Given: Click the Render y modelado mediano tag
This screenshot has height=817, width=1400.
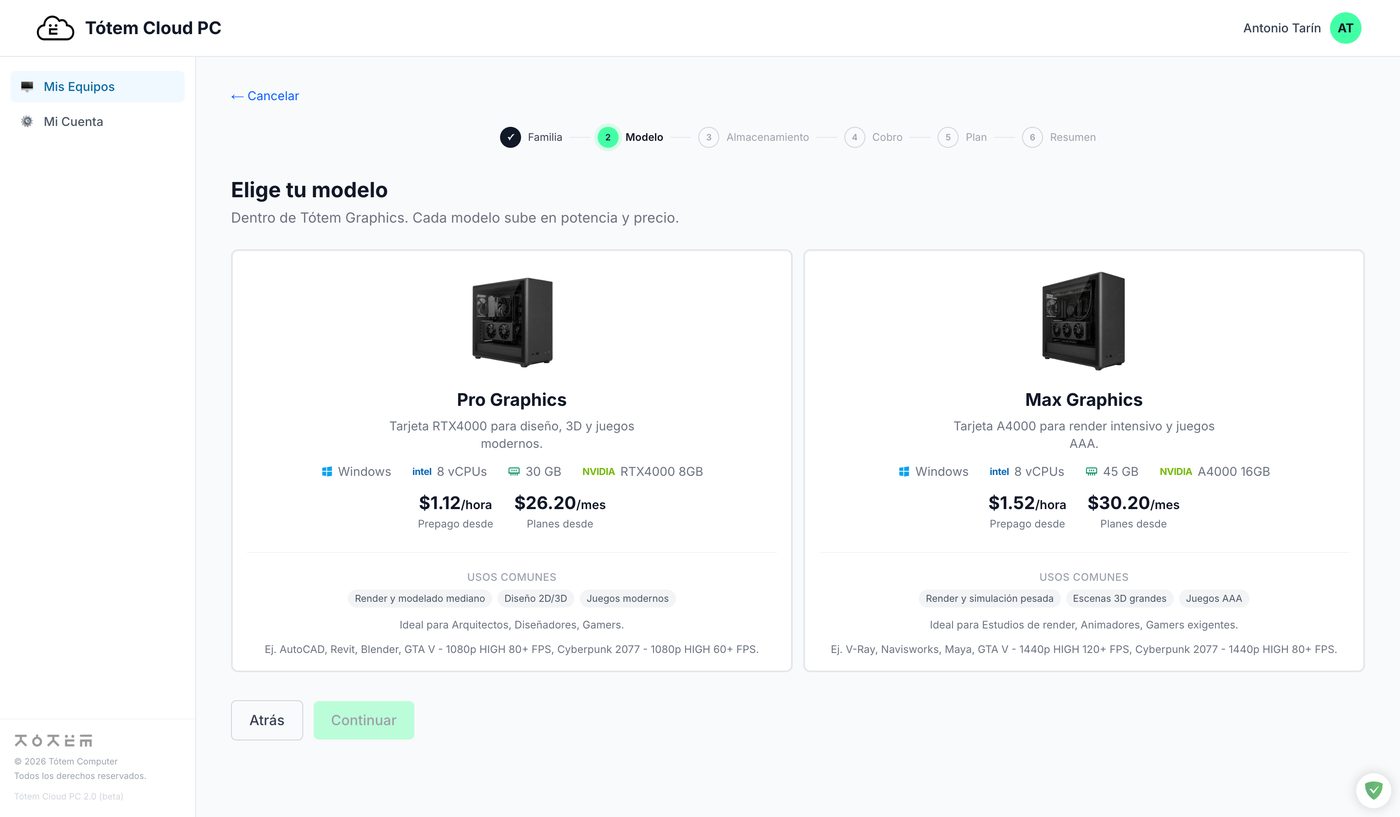Looking at the screenshot, I should tap(420, 599).
